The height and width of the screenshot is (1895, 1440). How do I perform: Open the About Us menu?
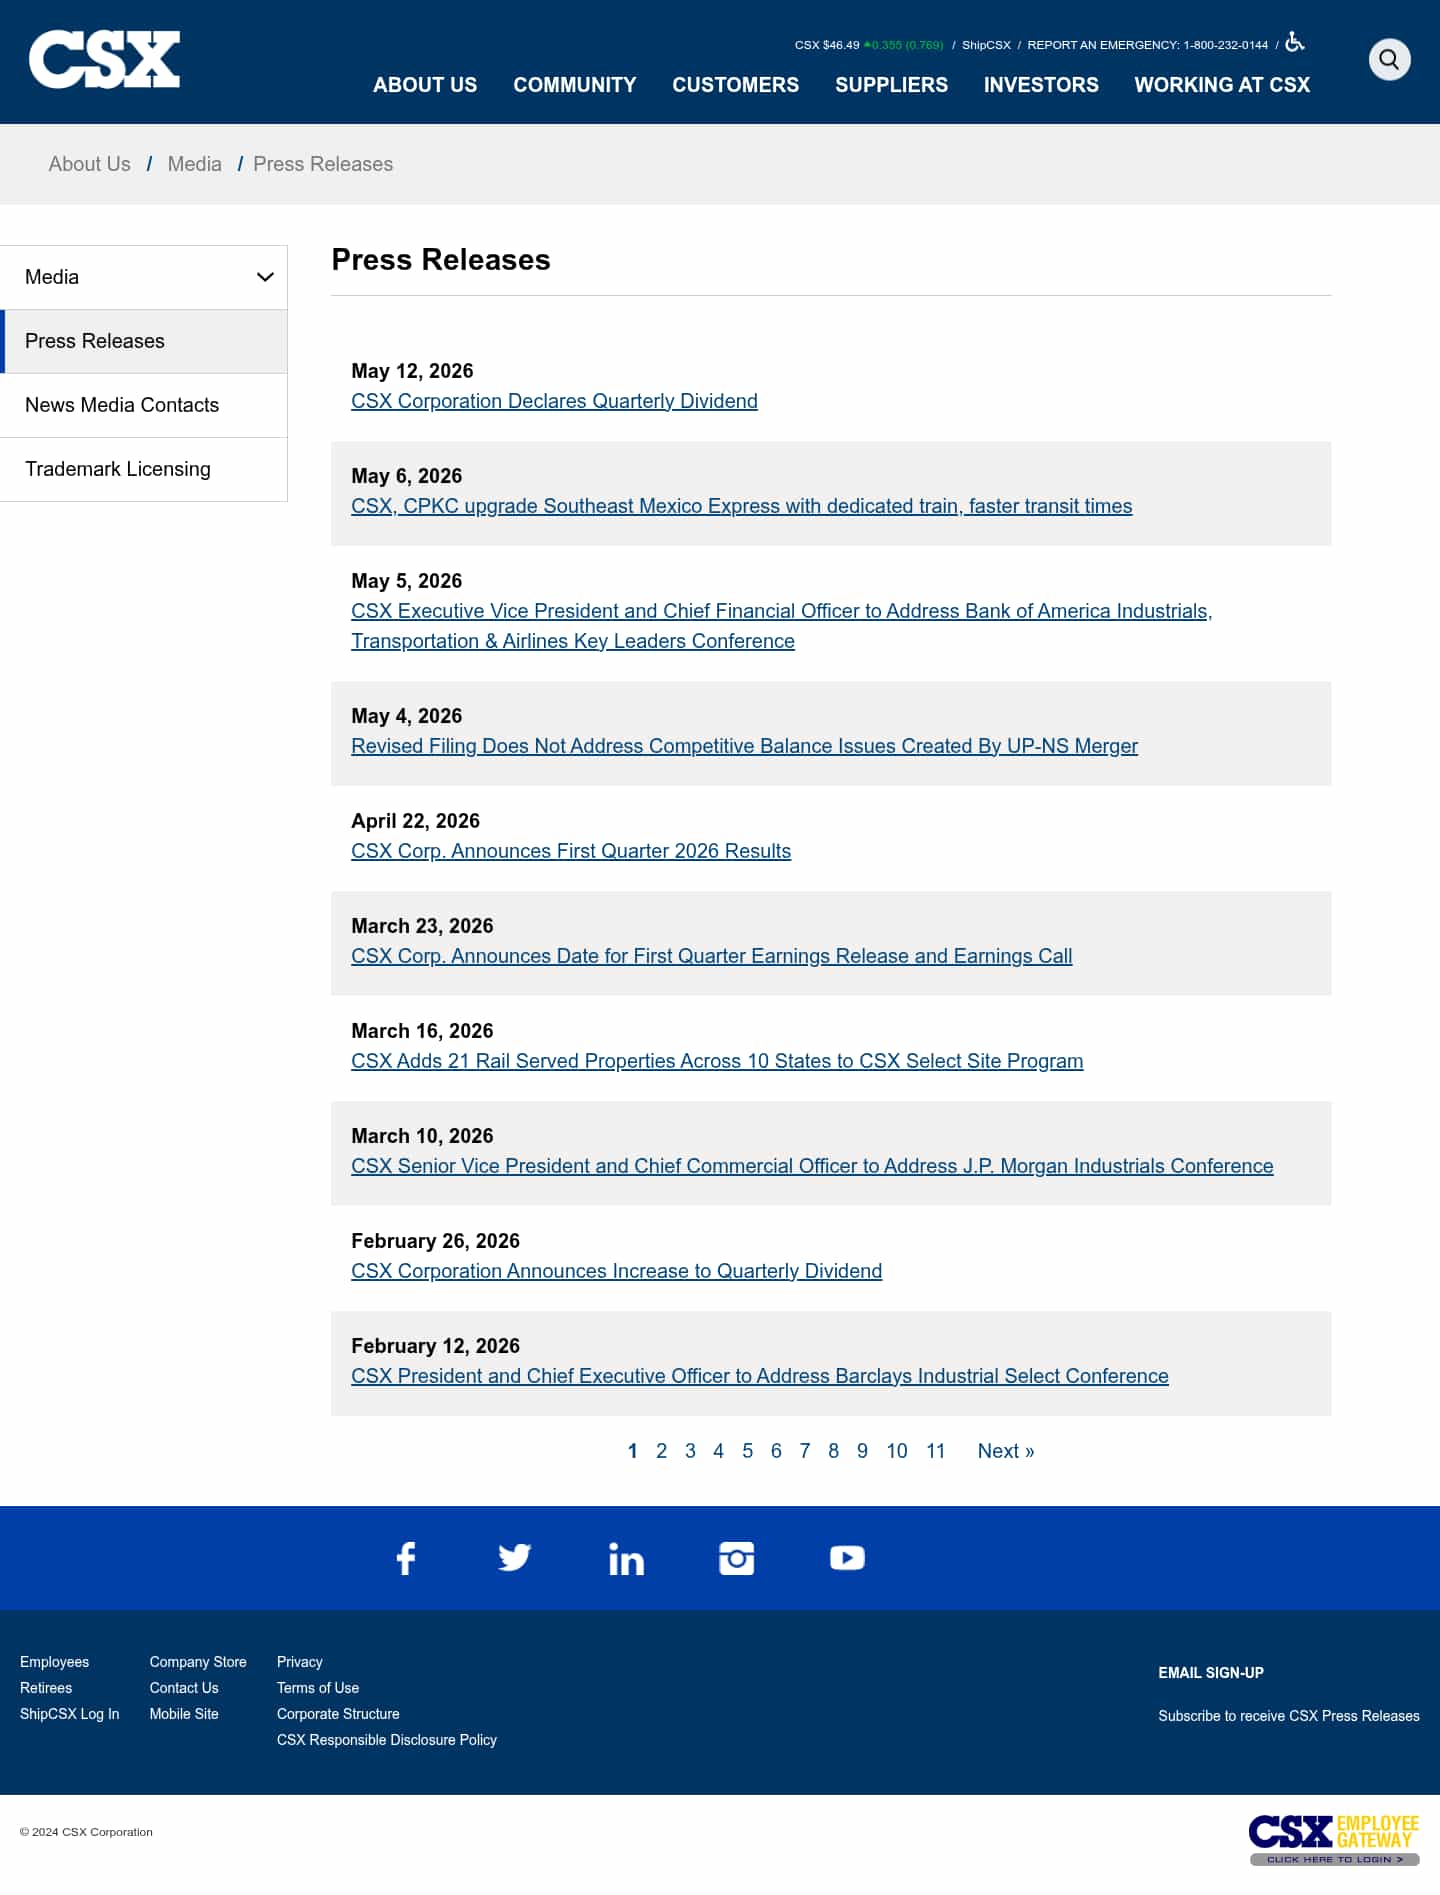425,85
